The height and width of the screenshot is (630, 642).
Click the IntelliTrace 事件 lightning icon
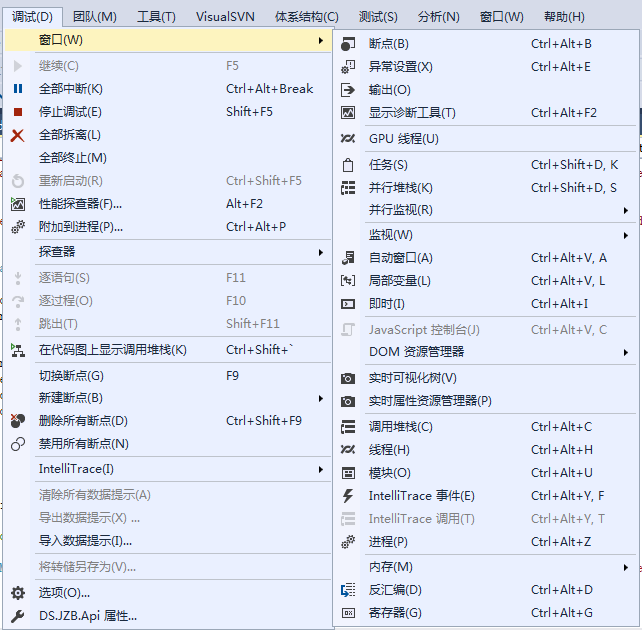click(348, 496)
